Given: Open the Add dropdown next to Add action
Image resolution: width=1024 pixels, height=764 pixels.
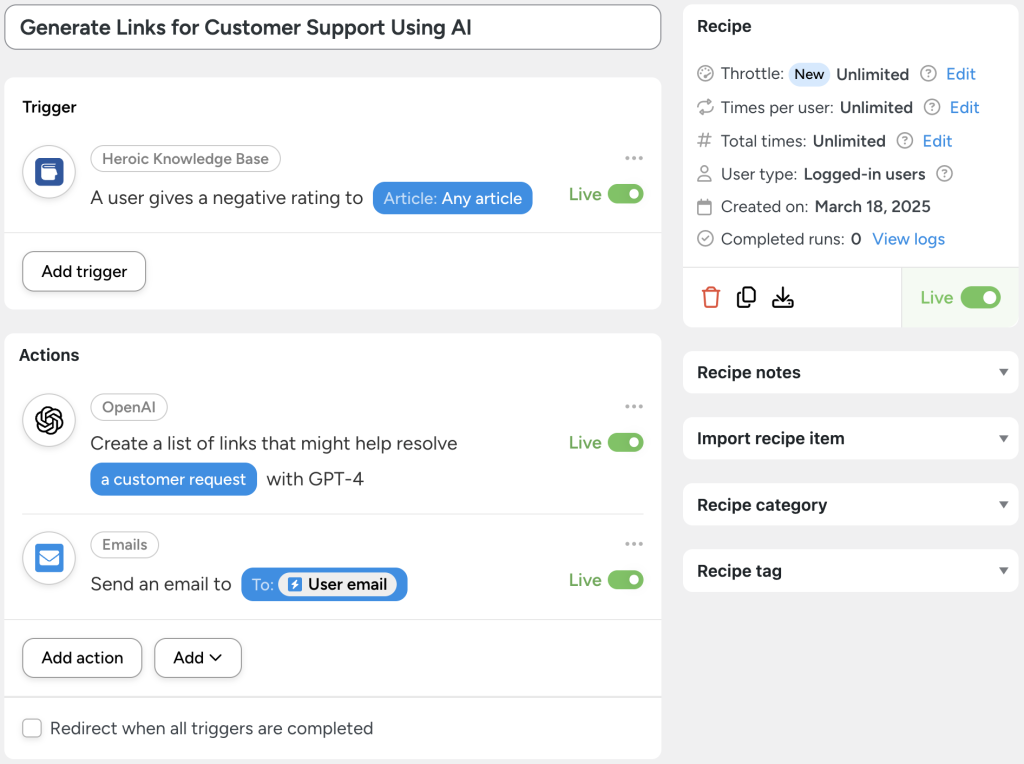Looking at the screenshot, I should tap(197, 658).
